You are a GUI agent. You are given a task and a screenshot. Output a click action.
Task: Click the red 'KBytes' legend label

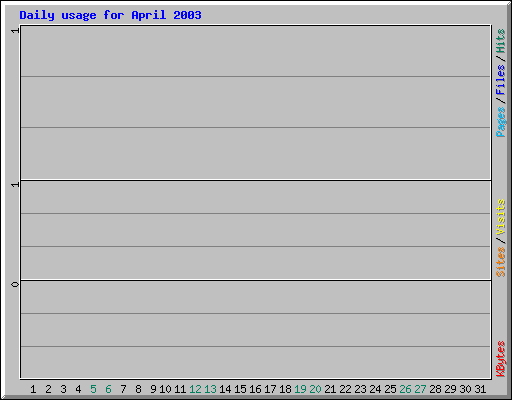(x=500, y=359)
